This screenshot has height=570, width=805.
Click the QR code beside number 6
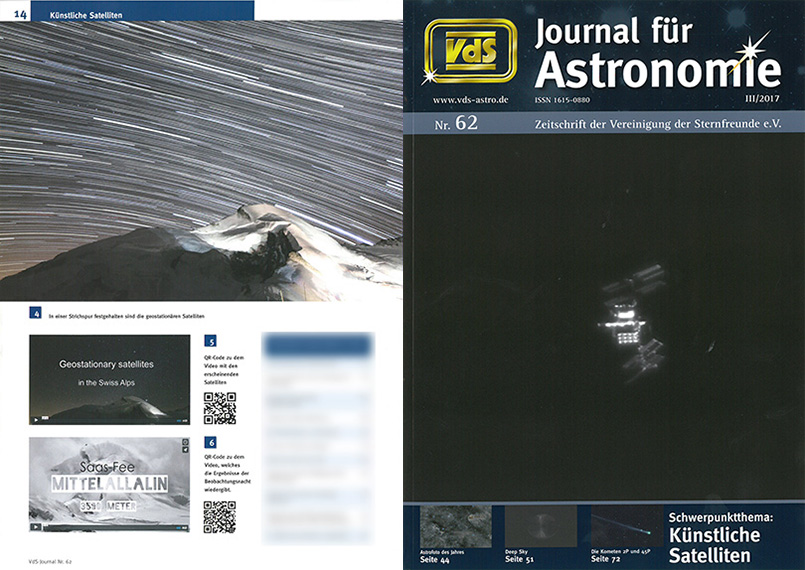[x=219, y=515]
